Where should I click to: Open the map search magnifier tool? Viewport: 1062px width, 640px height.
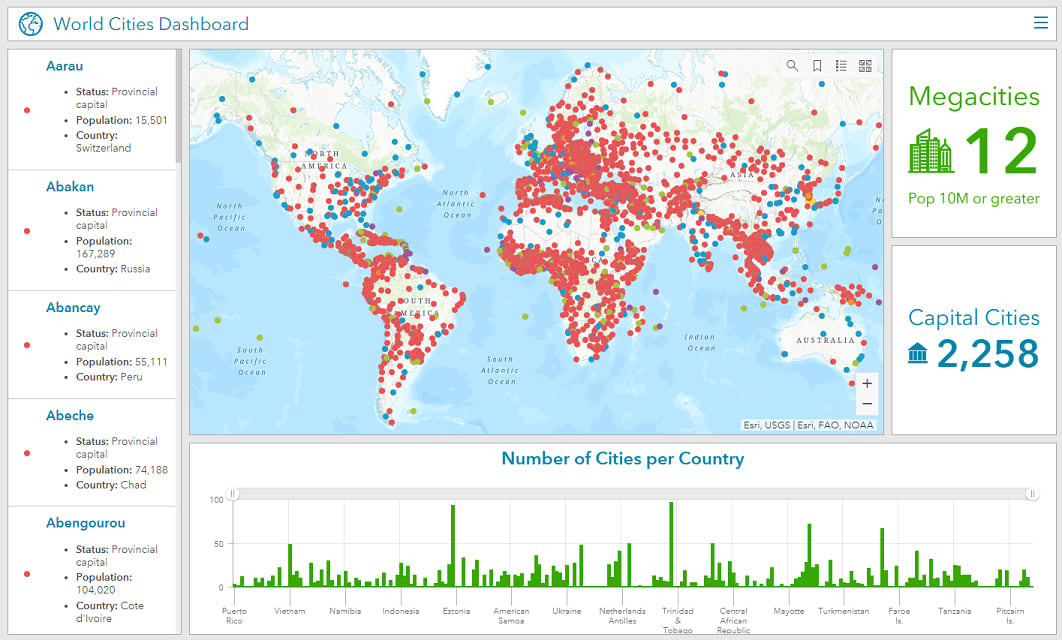[792, 66]
